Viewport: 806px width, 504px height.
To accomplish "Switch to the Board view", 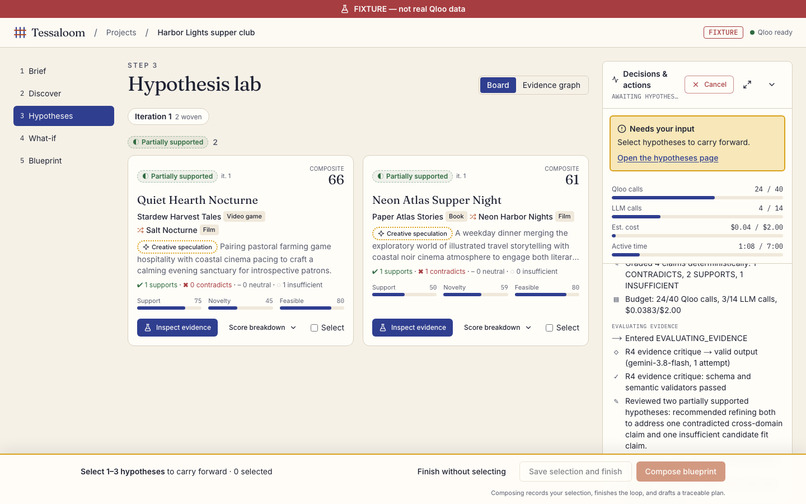I will point(498,85).
